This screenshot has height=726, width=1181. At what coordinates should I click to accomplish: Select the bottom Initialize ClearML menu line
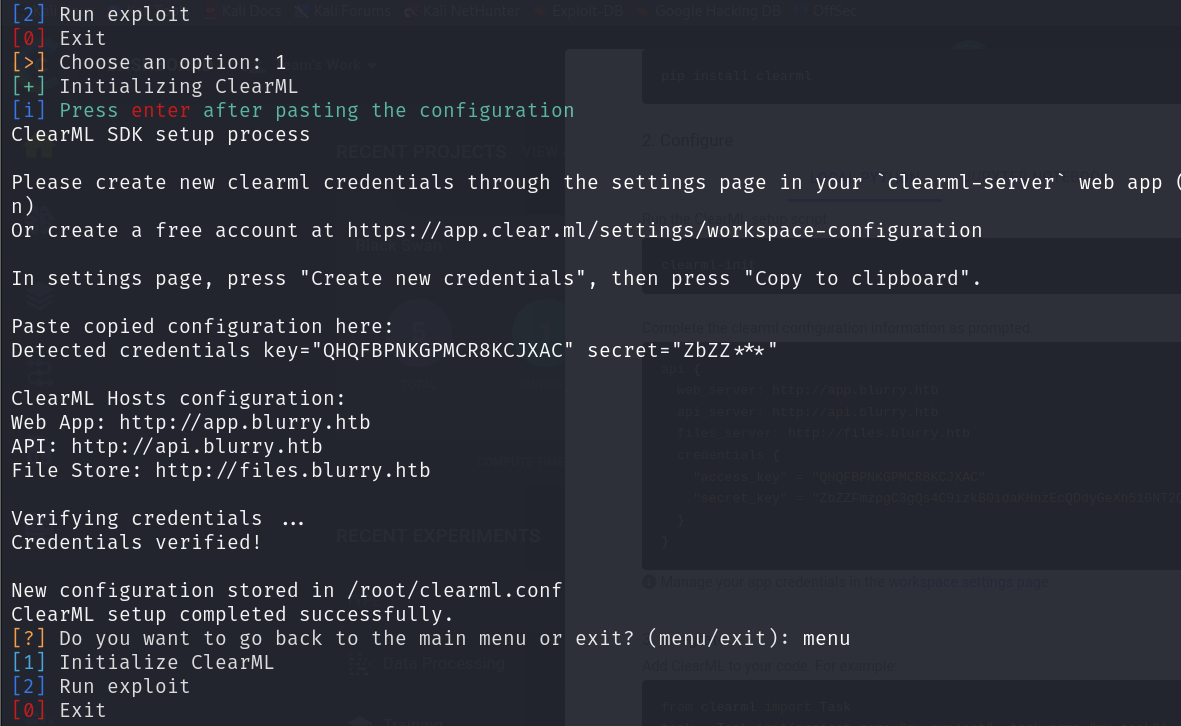[143, 663]
